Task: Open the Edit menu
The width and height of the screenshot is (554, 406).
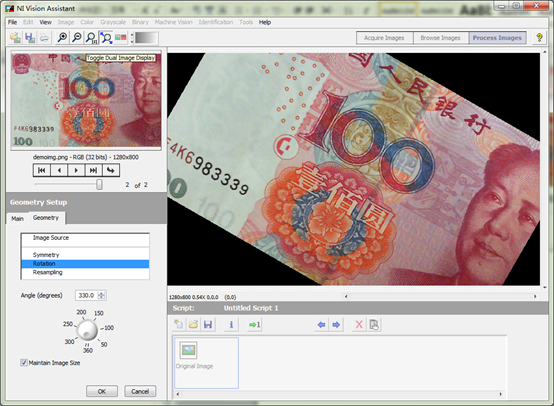Action: 28,22
